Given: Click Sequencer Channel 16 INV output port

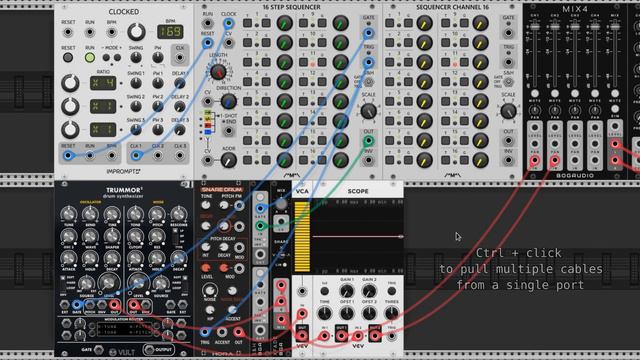Looking at the screenshot, I should 508,160.
